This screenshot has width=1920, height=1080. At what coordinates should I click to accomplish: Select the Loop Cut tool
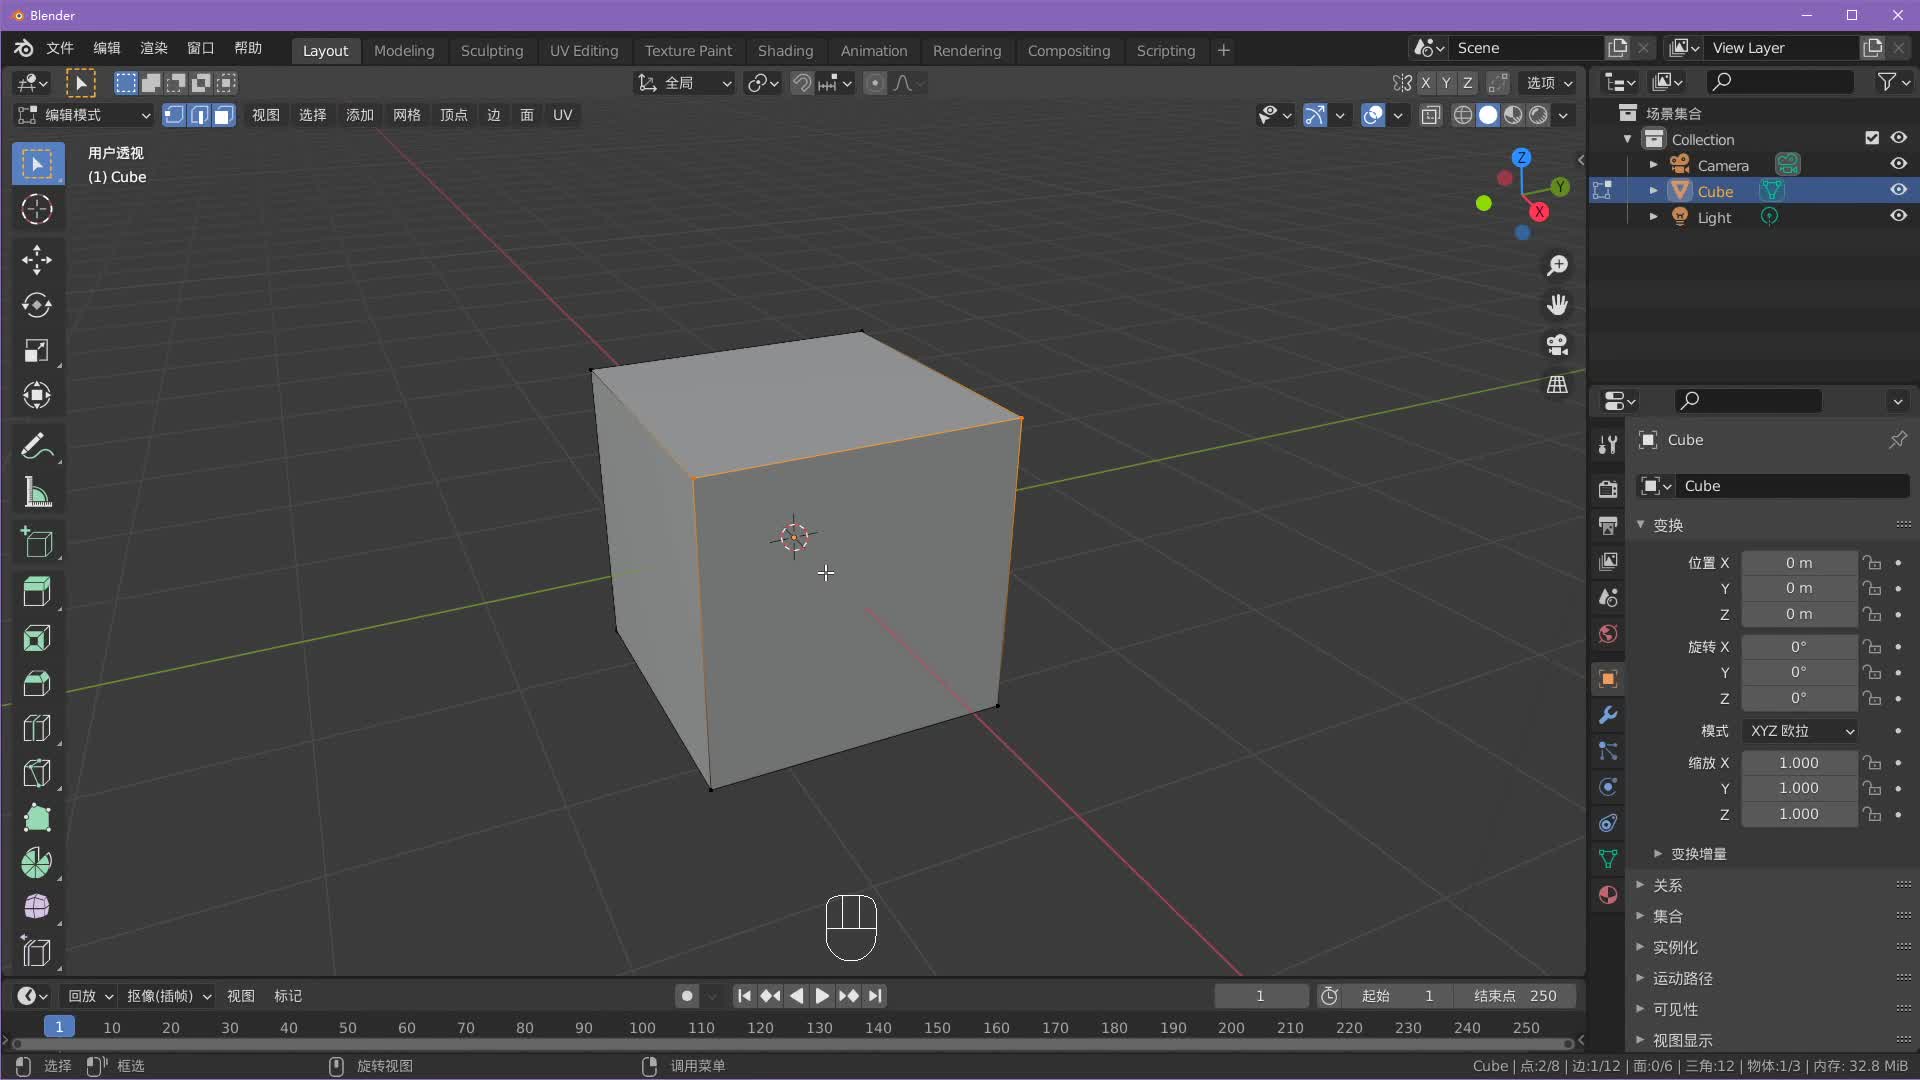[37, 728]
